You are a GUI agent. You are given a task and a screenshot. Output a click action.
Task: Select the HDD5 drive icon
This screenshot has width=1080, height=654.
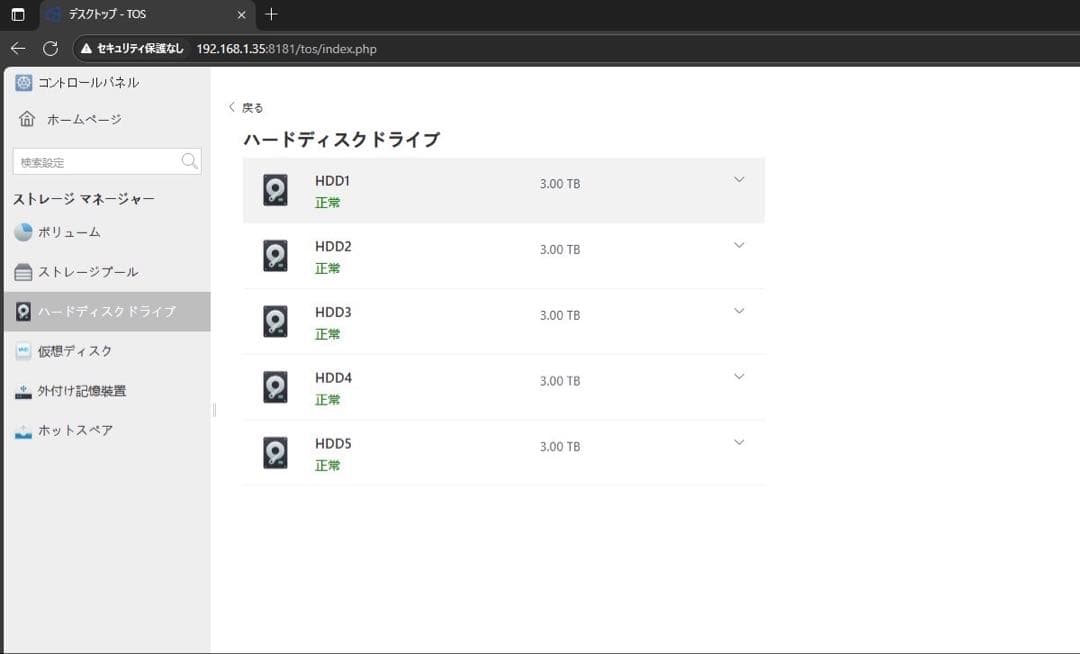coord(274,452)
